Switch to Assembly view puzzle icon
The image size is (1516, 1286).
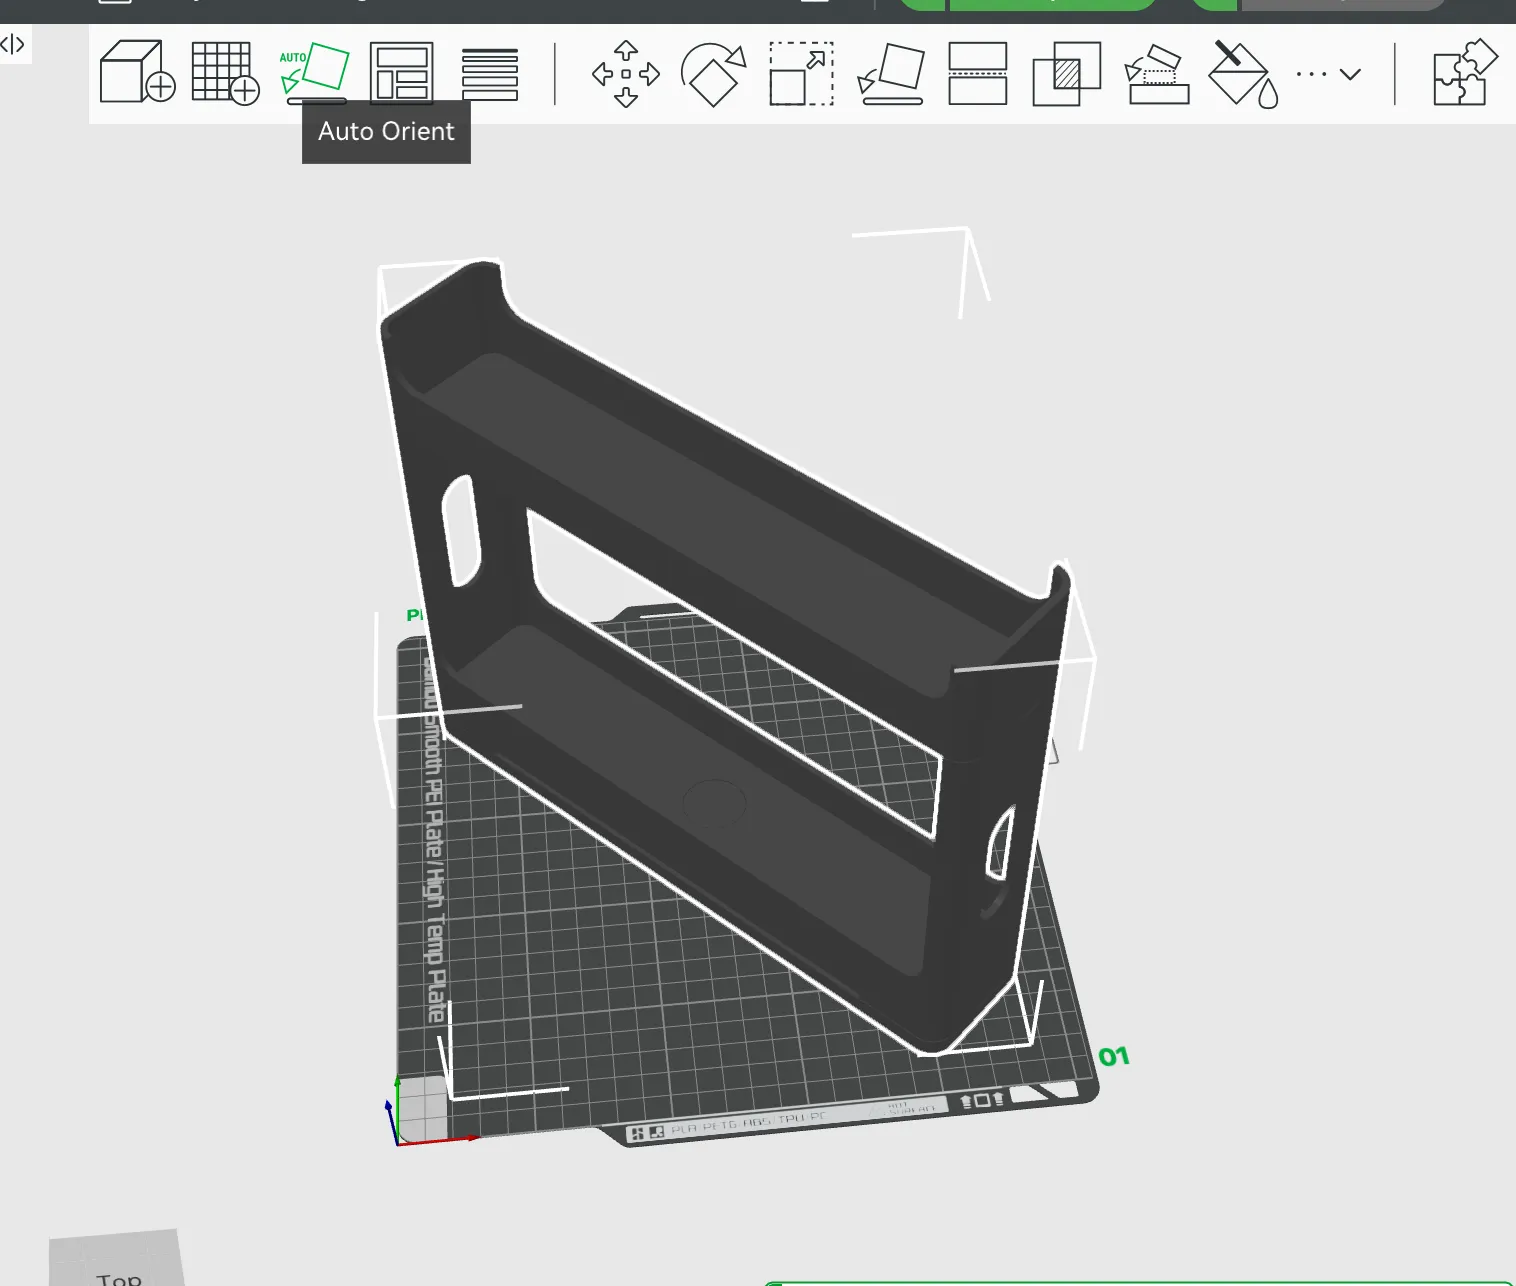click(1464, 72)
